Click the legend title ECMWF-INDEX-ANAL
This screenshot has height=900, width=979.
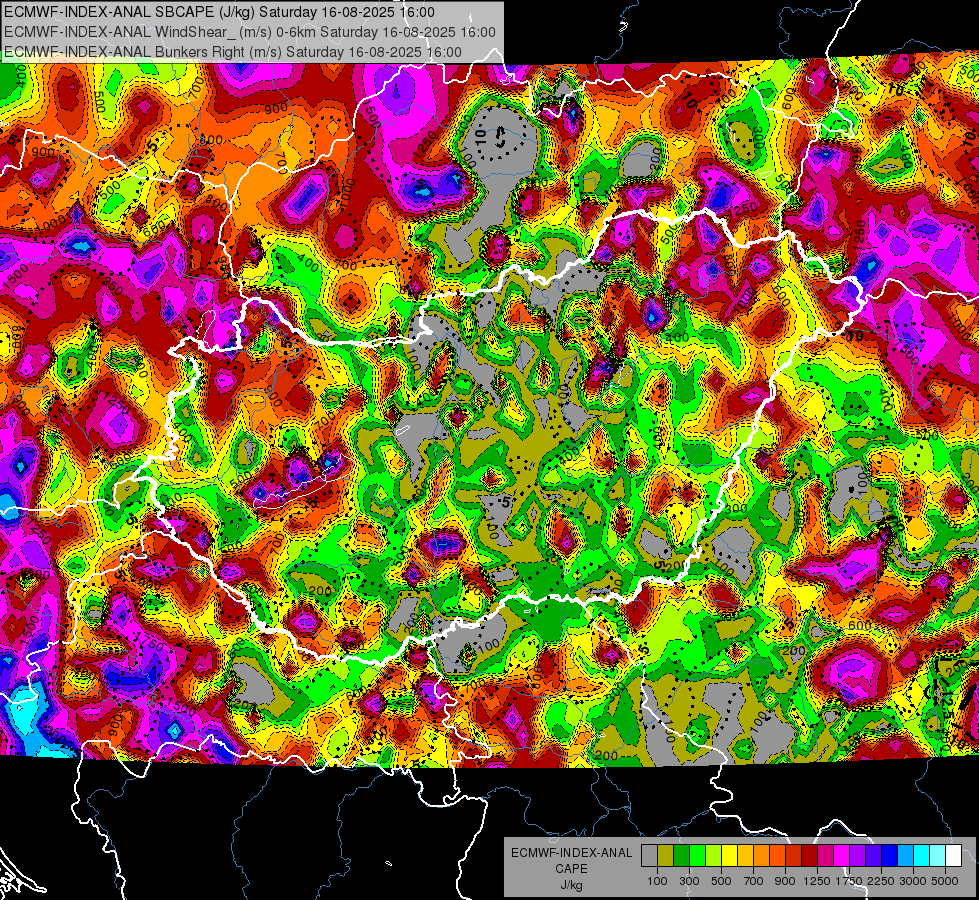(x=571, y=853)
